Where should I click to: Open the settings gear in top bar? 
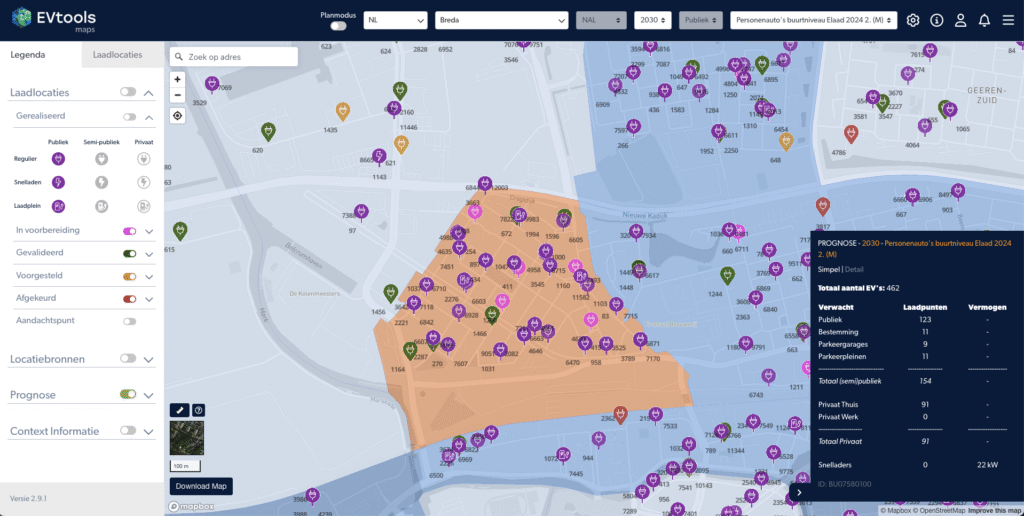913,20
